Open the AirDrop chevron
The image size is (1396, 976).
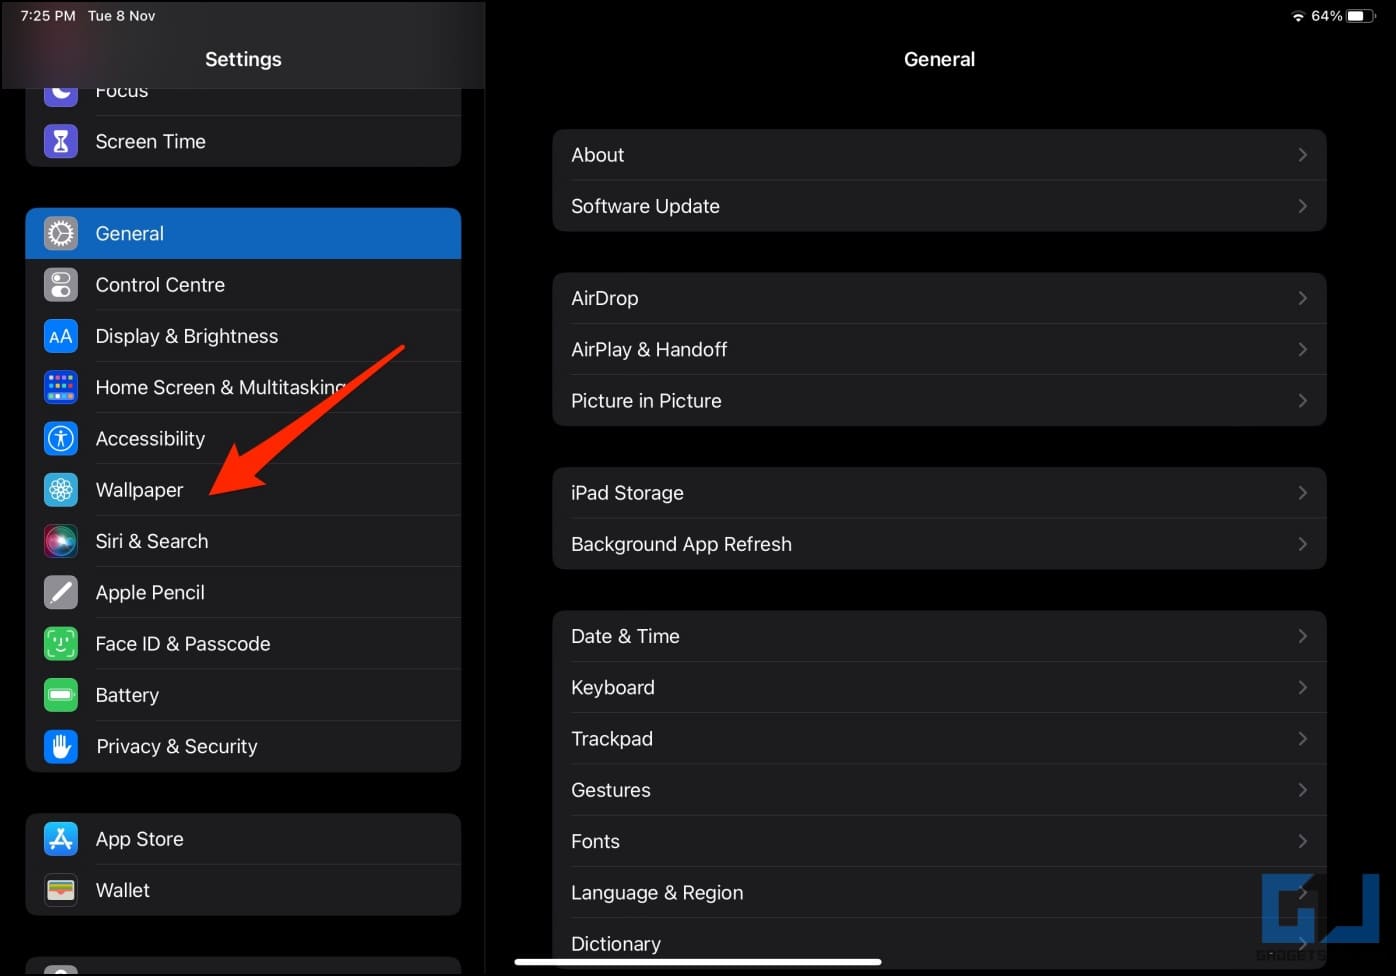point(1302,298)
